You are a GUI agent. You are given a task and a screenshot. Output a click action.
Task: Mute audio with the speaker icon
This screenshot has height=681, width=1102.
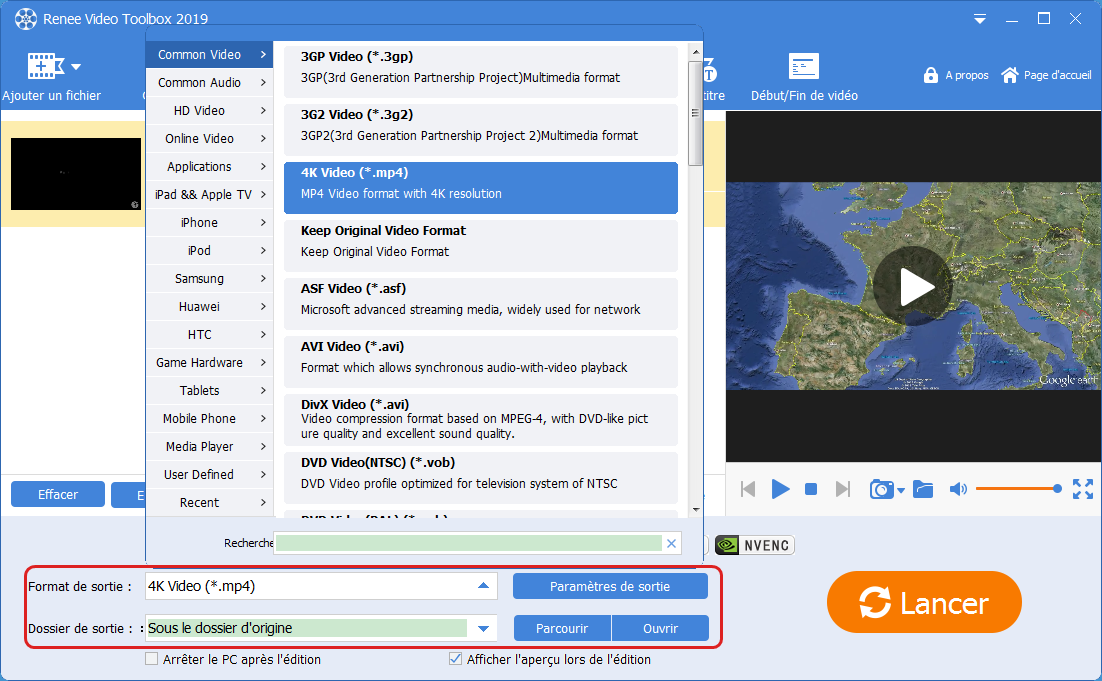coord(958,489)
